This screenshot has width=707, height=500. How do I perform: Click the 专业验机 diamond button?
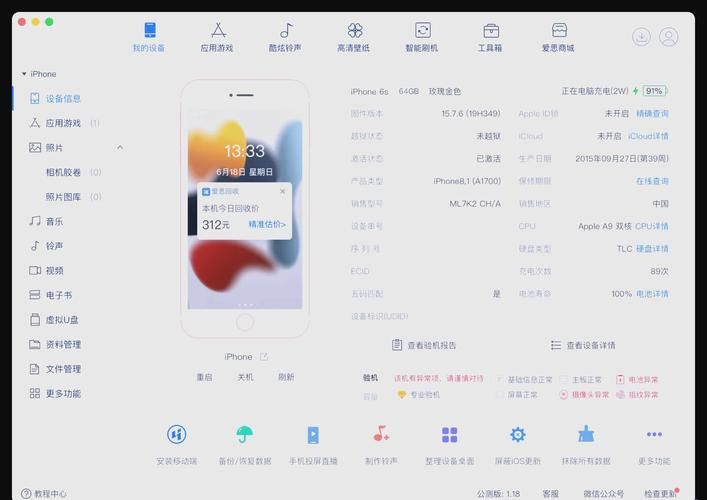419,394
